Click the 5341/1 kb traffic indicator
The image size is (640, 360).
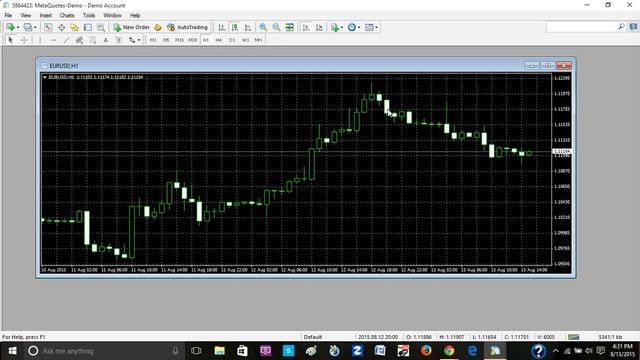(610, 337)
